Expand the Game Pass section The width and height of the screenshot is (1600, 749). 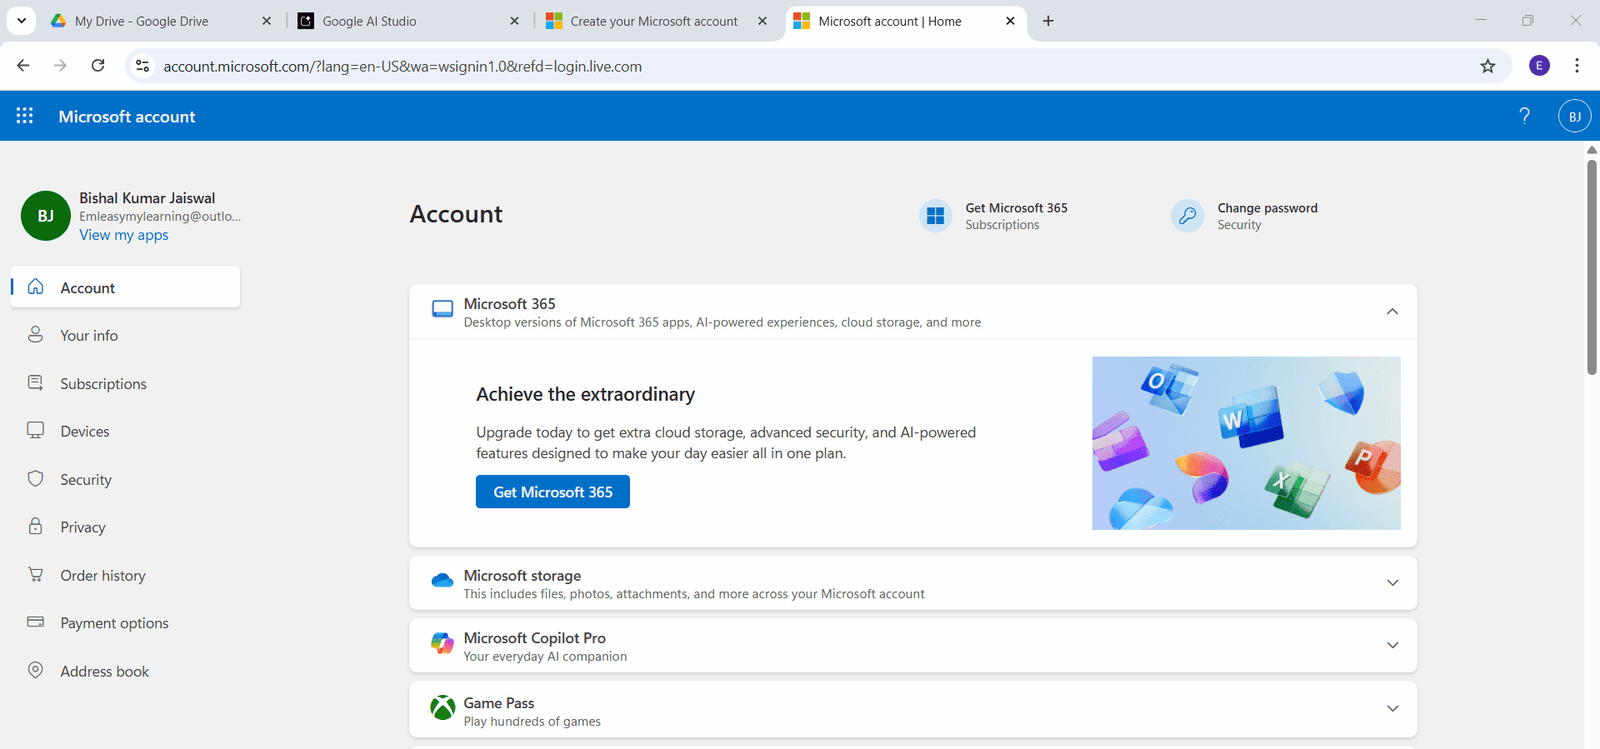(x=1391, y=709)
